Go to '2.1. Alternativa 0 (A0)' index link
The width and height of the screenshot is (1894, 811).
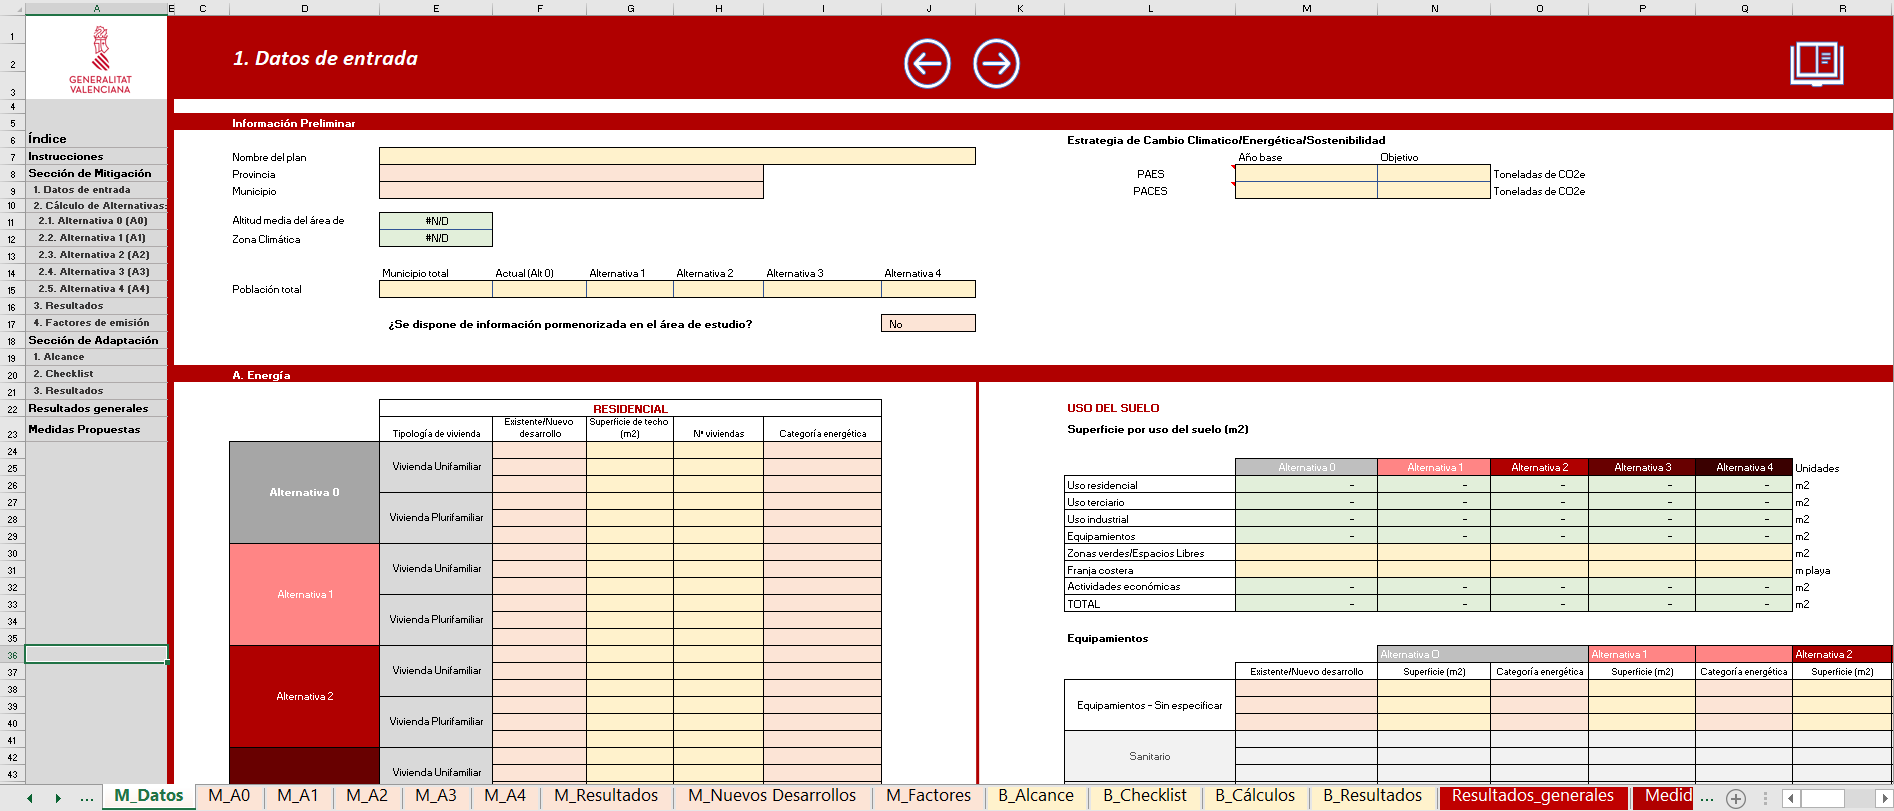click(93, 221)
